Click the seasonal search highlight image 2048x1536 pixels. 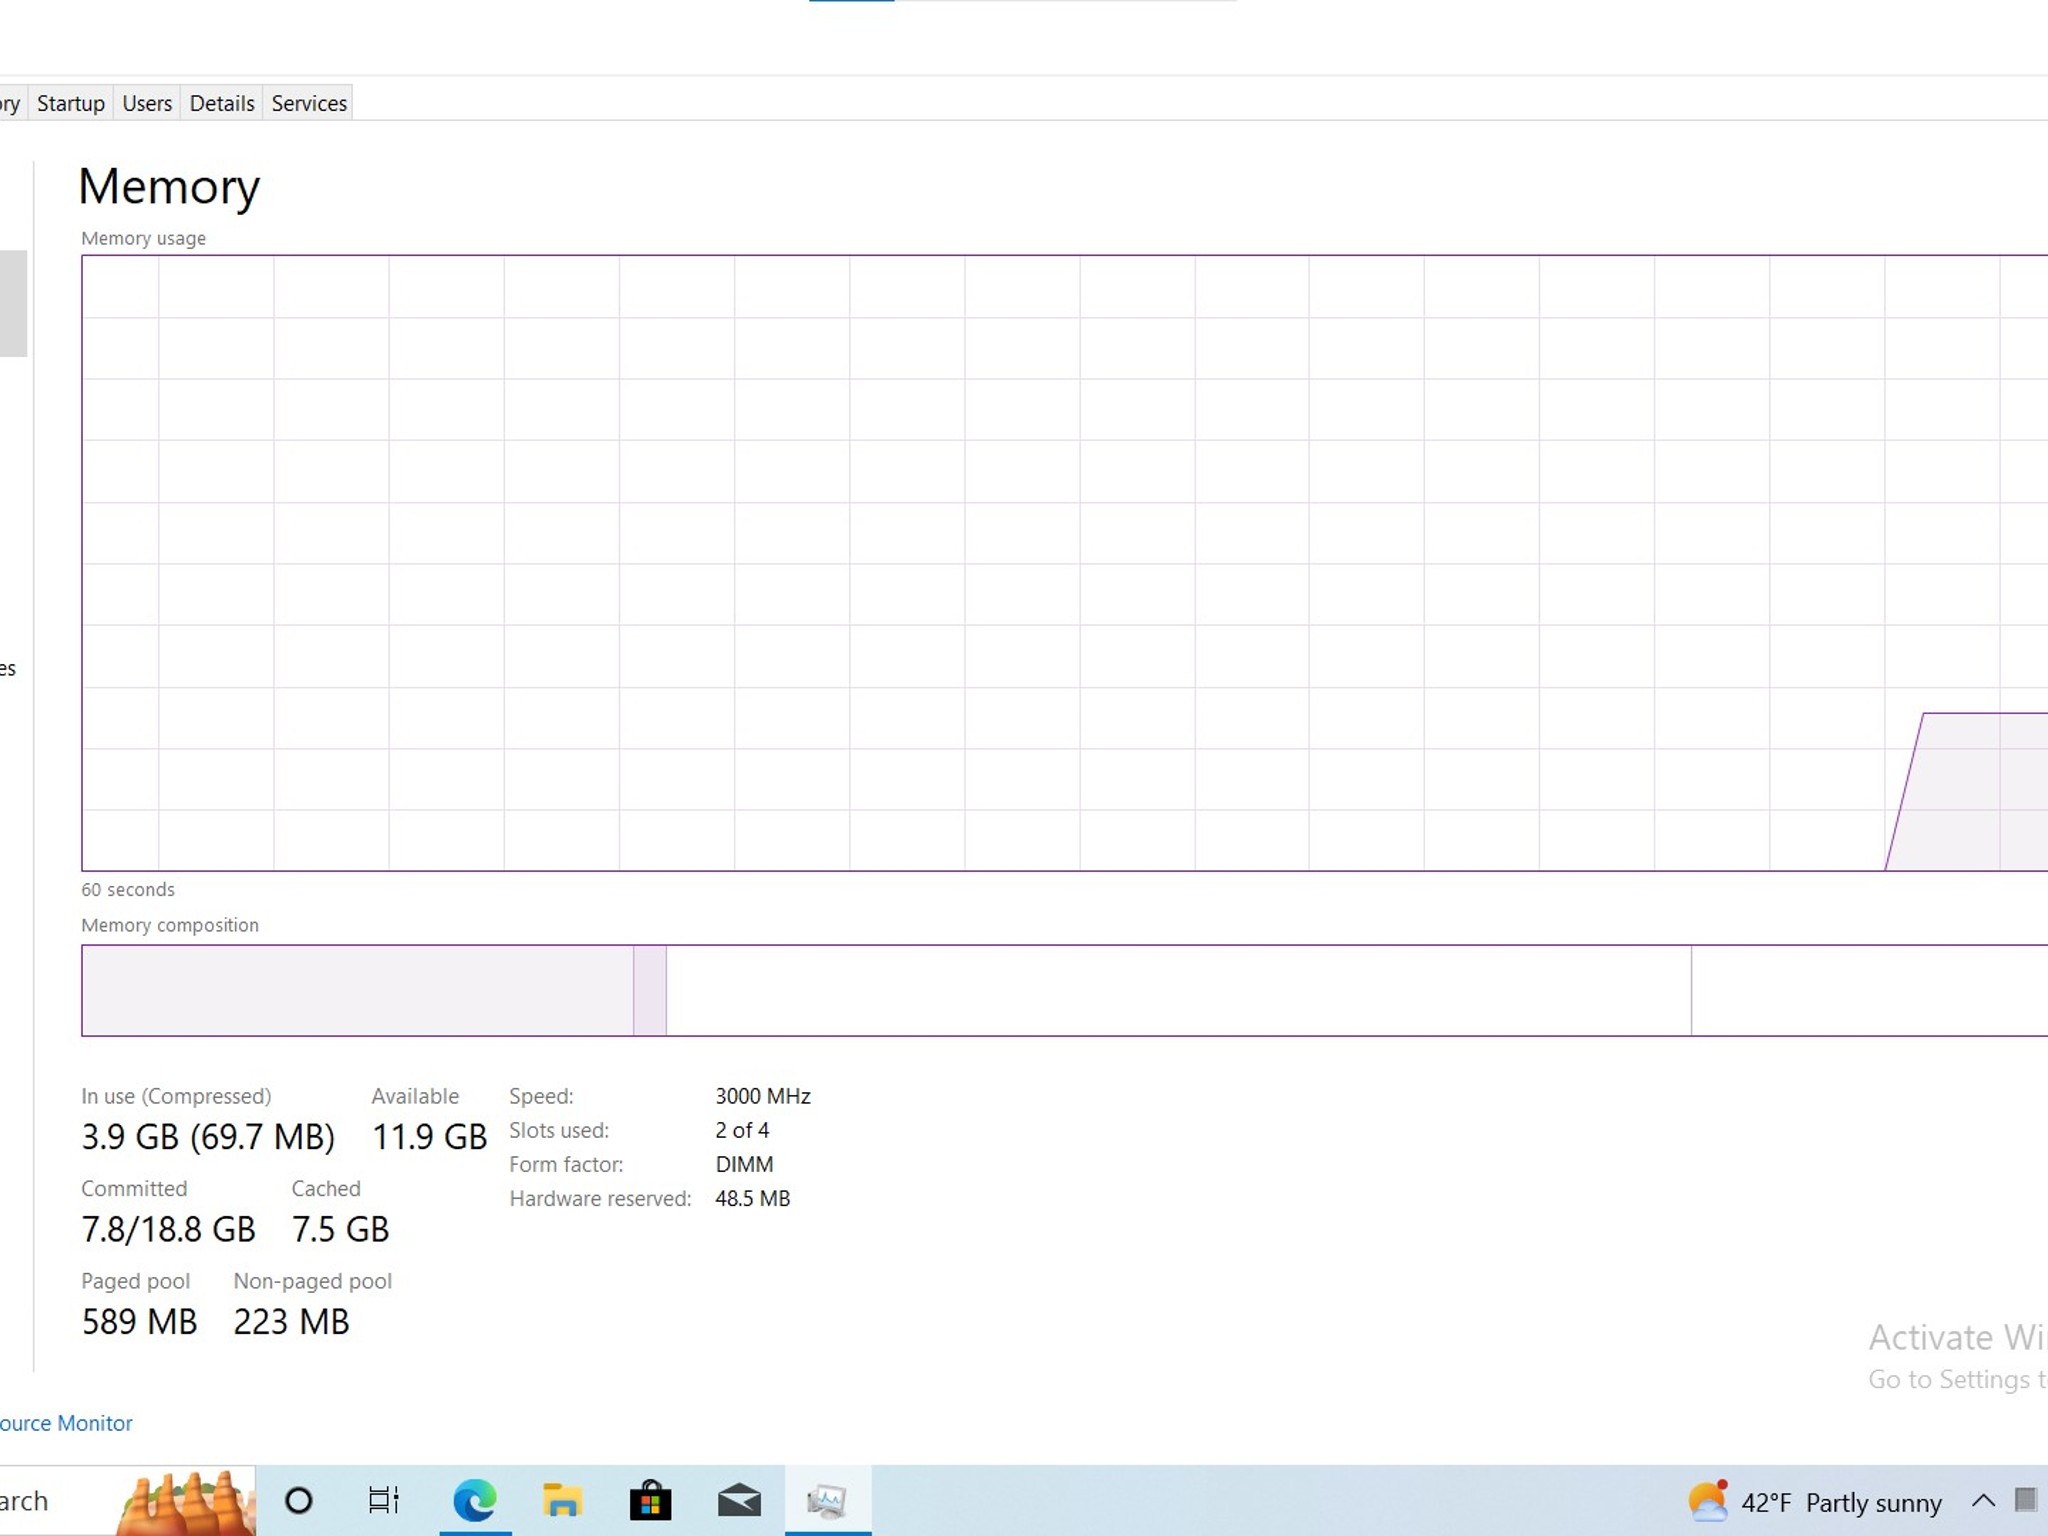click(x=186, y=1502)
